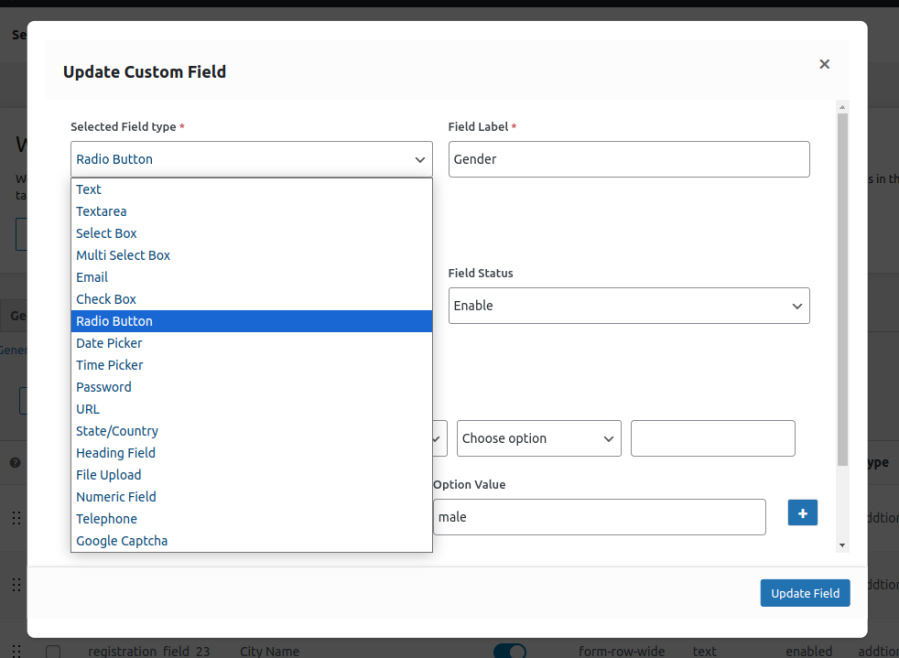Choose the State/Country field type

coord(117,431)
